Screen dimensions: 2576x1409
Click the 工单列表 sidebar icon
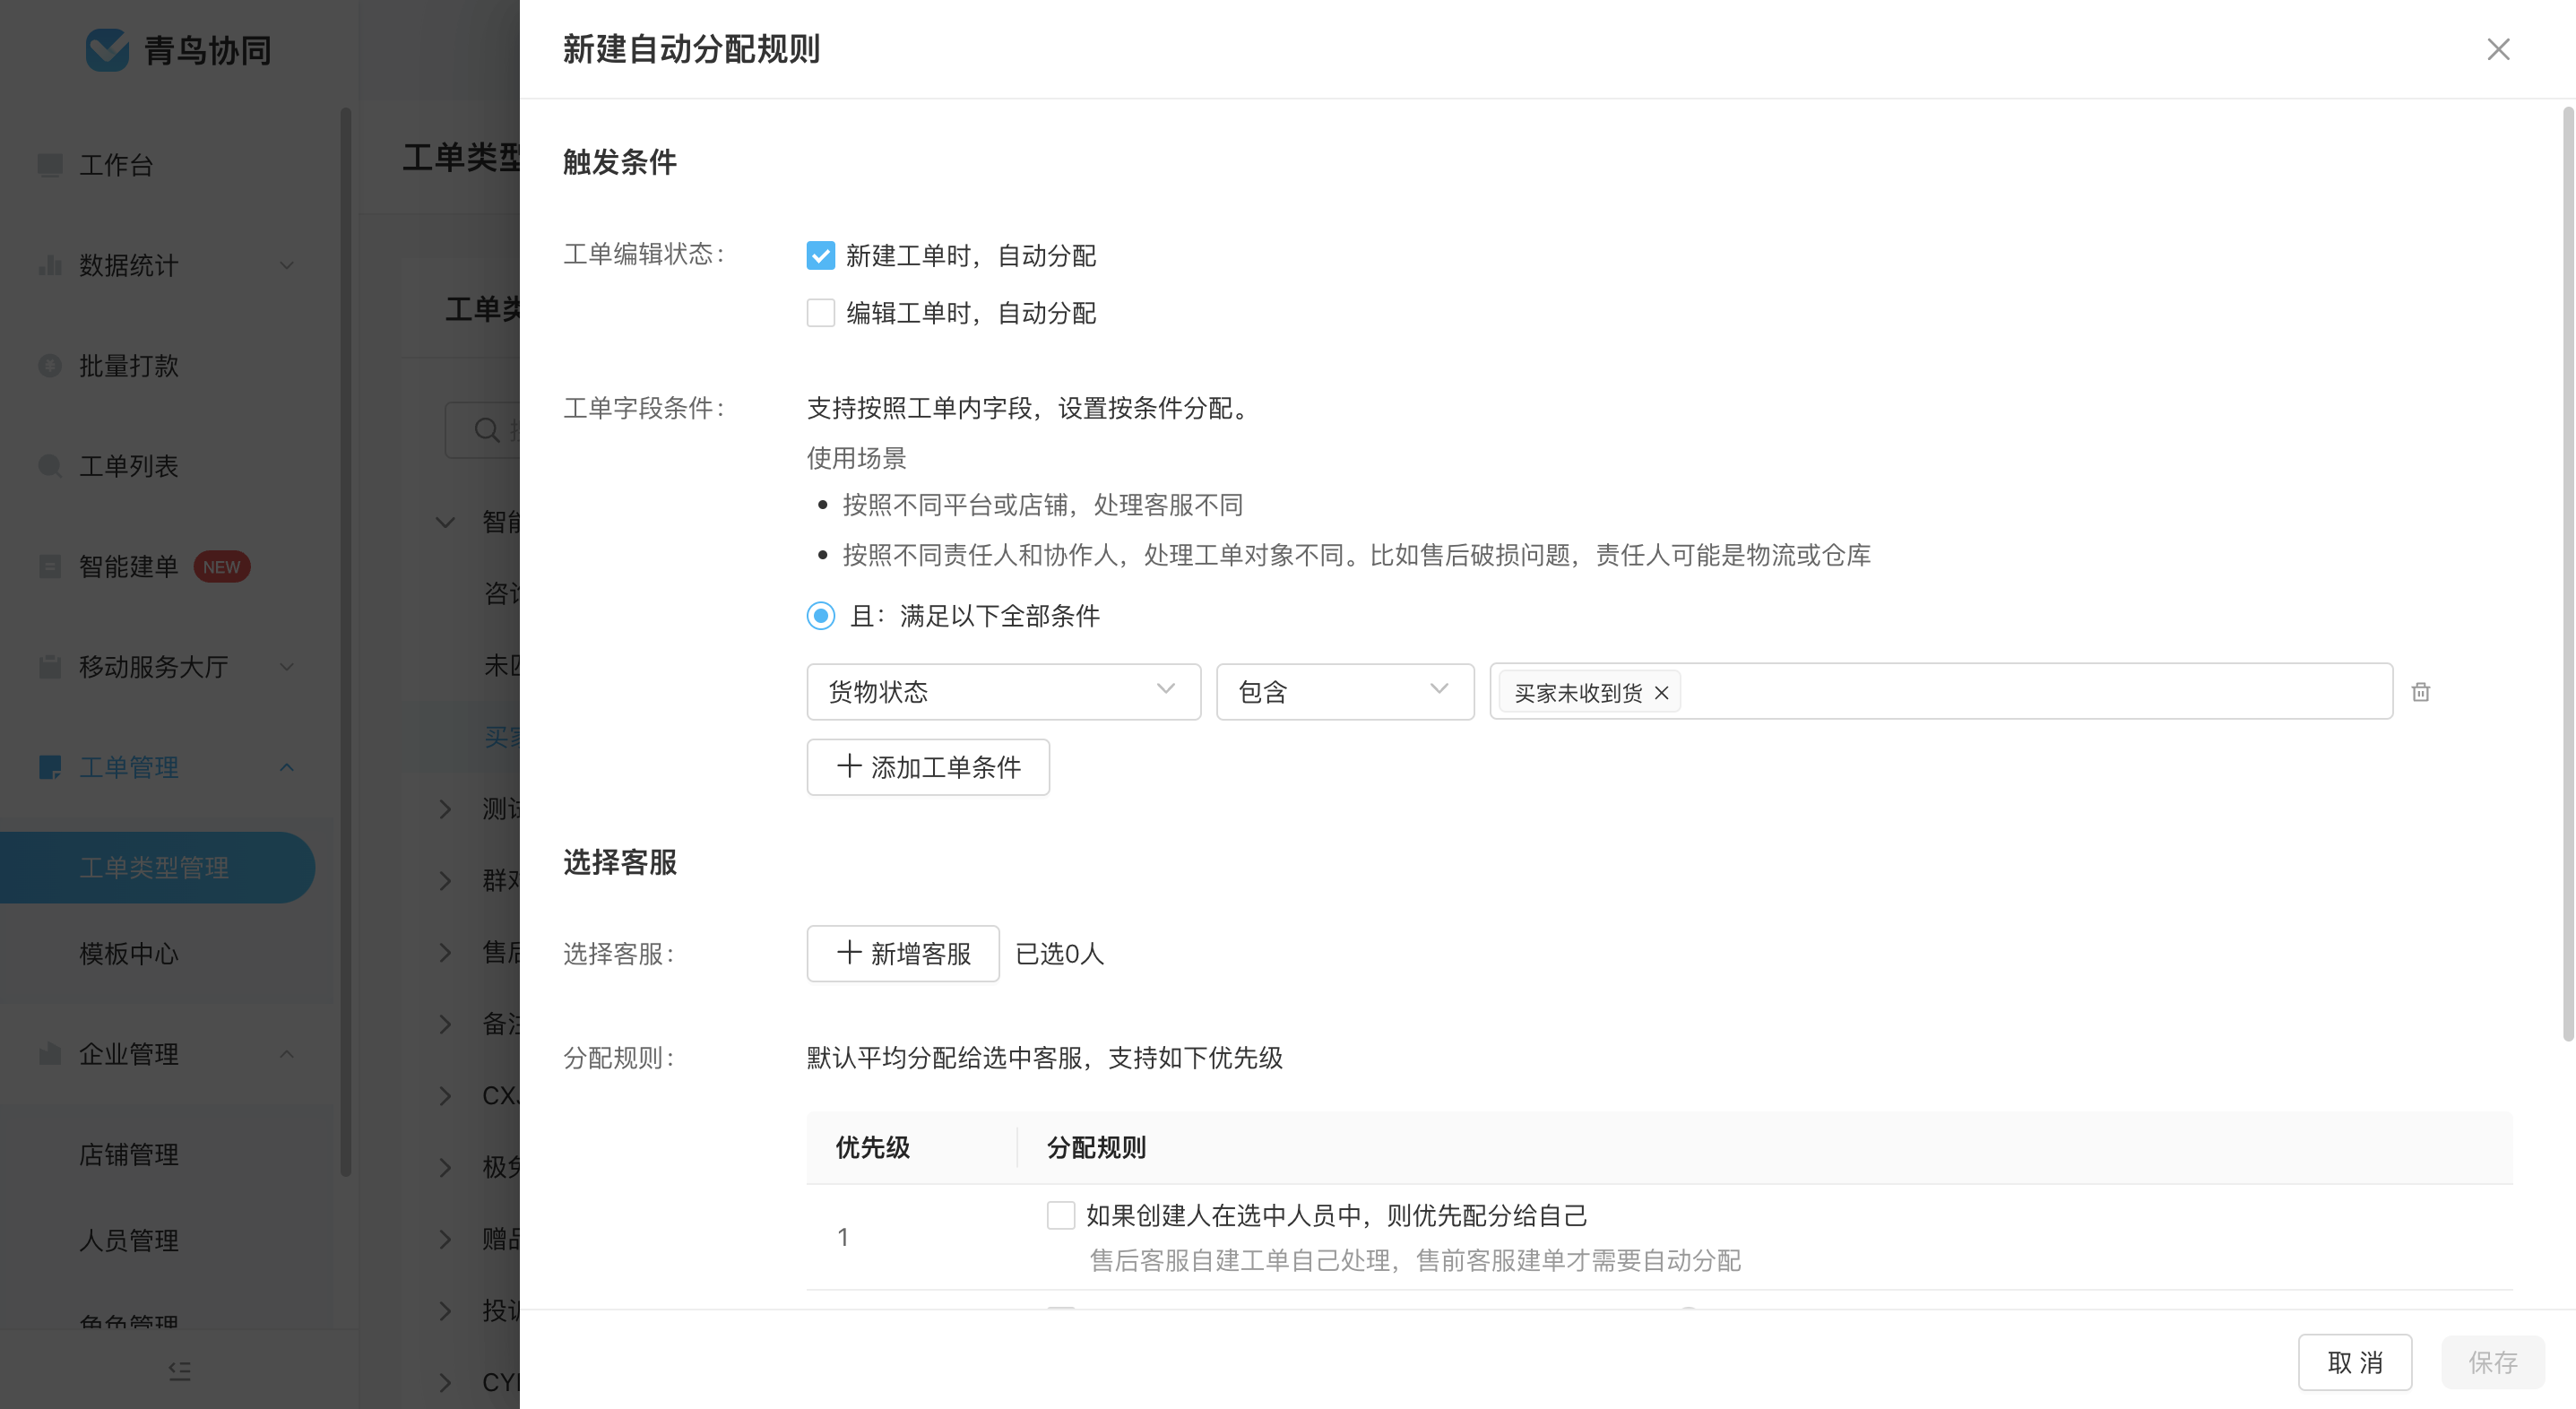pos(50,466)
